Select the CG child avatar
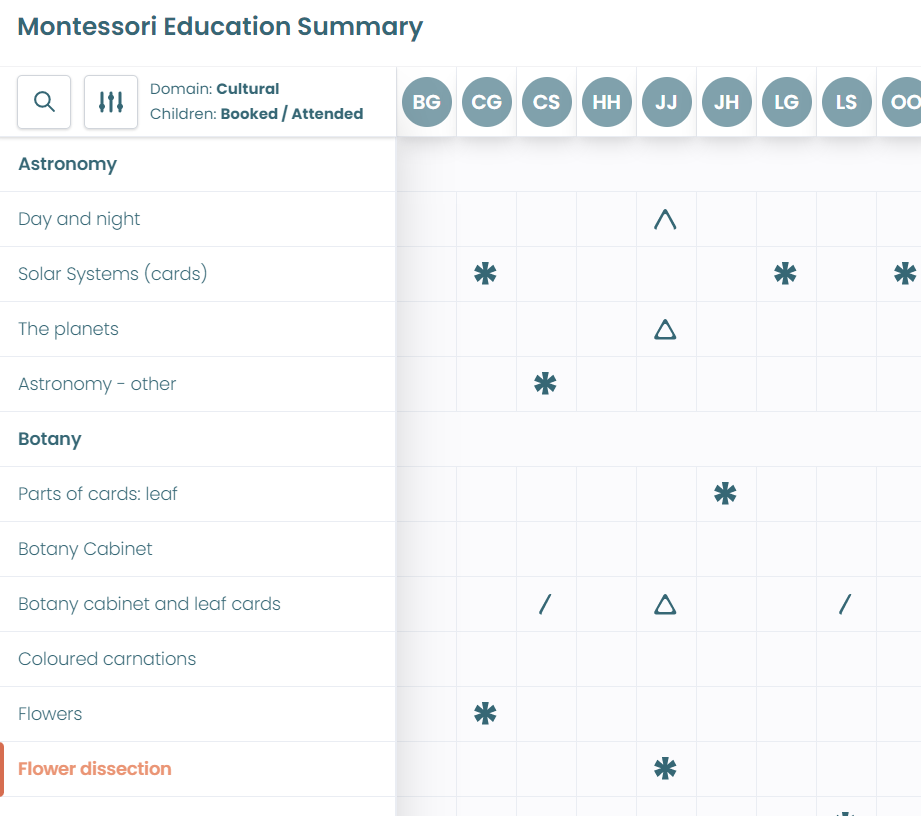The height and width of the screenshot is (816, 921). [487, 102]
